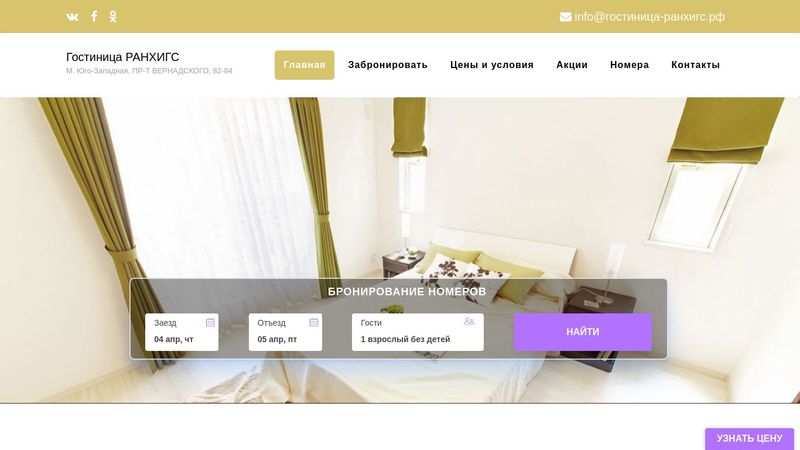Image resolution: width=800 pixels, height=450 pixels.
Task: Open the Facebook page icon
Action: coord(94,16)
